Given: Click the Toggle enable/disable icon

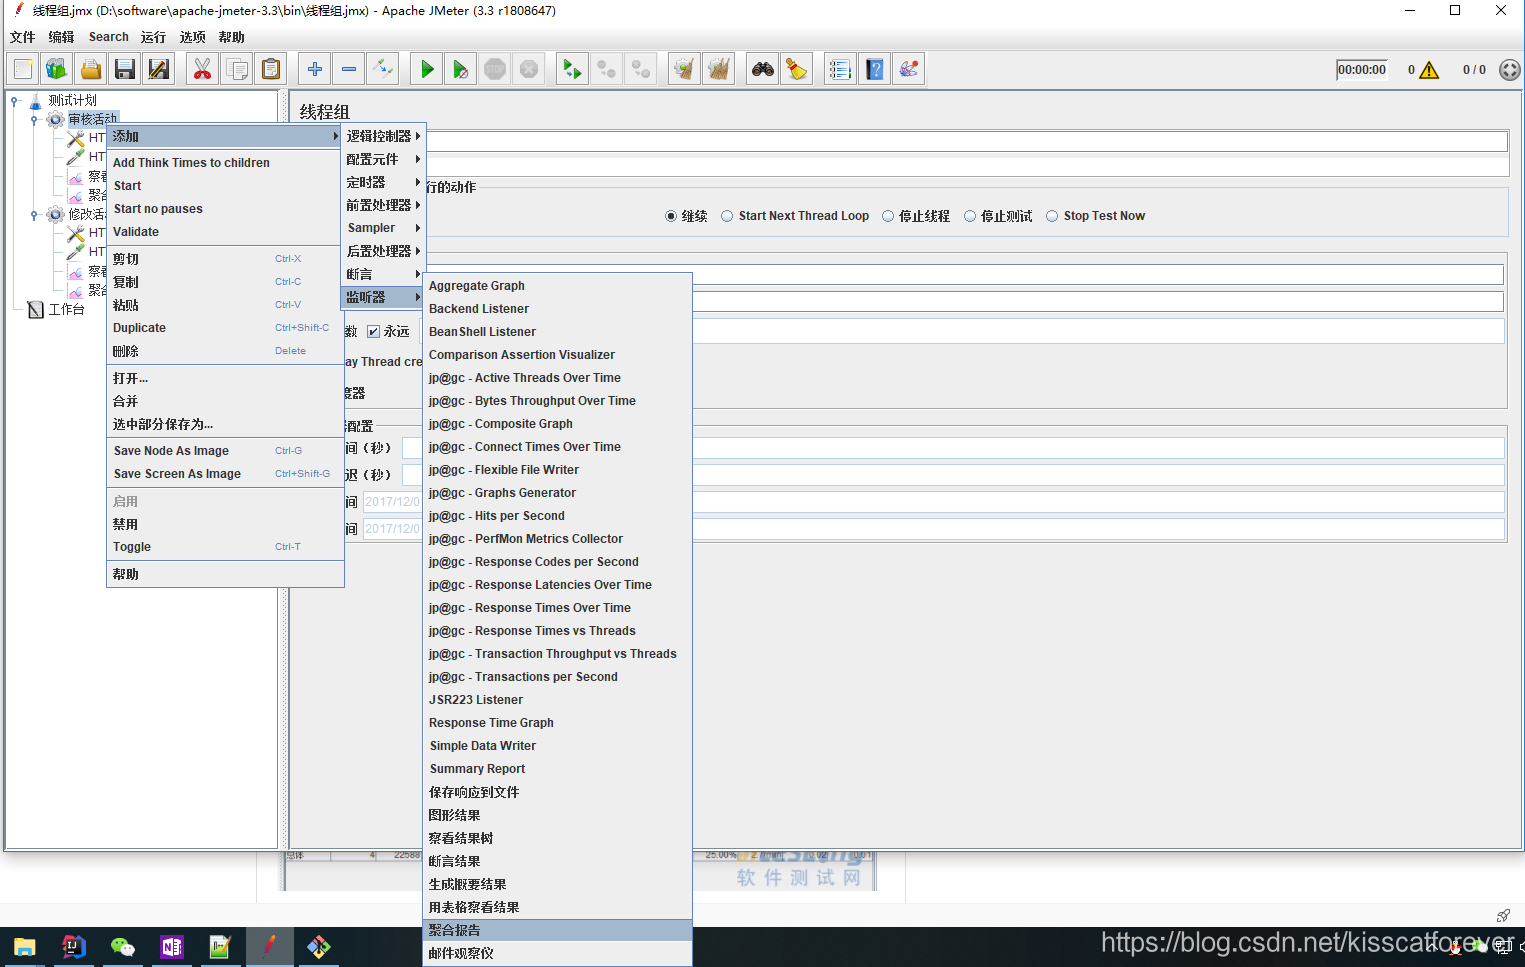Looking at the screenshot, I should (383, 69).
